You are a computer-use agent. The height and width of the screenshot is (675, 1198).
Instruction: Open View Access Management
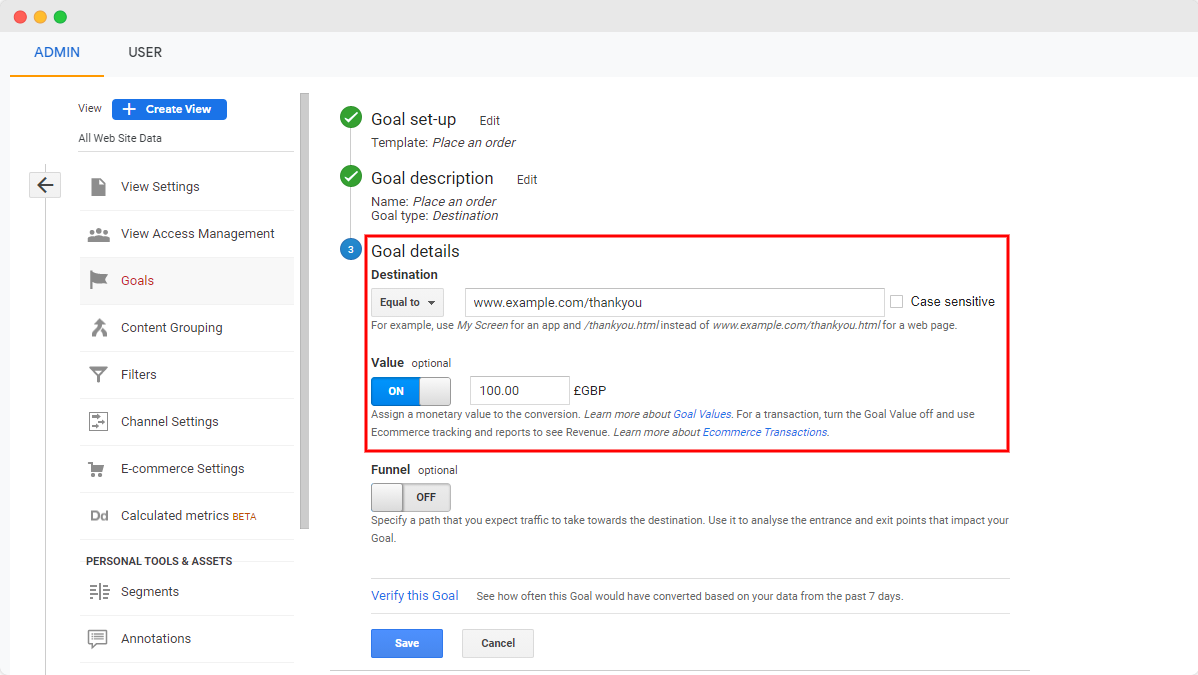198,233
